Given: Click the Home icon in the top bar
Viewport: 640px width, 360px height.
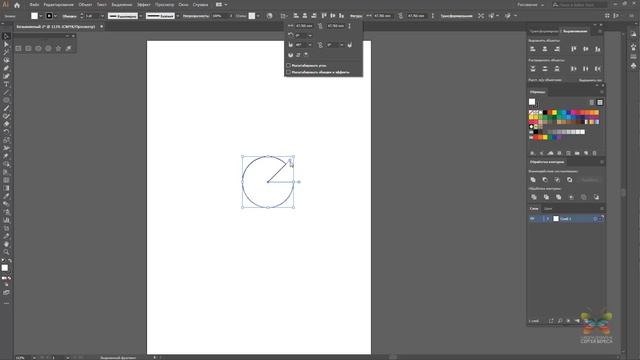Looking at the screenshot, I should click(x=17, y=5).
